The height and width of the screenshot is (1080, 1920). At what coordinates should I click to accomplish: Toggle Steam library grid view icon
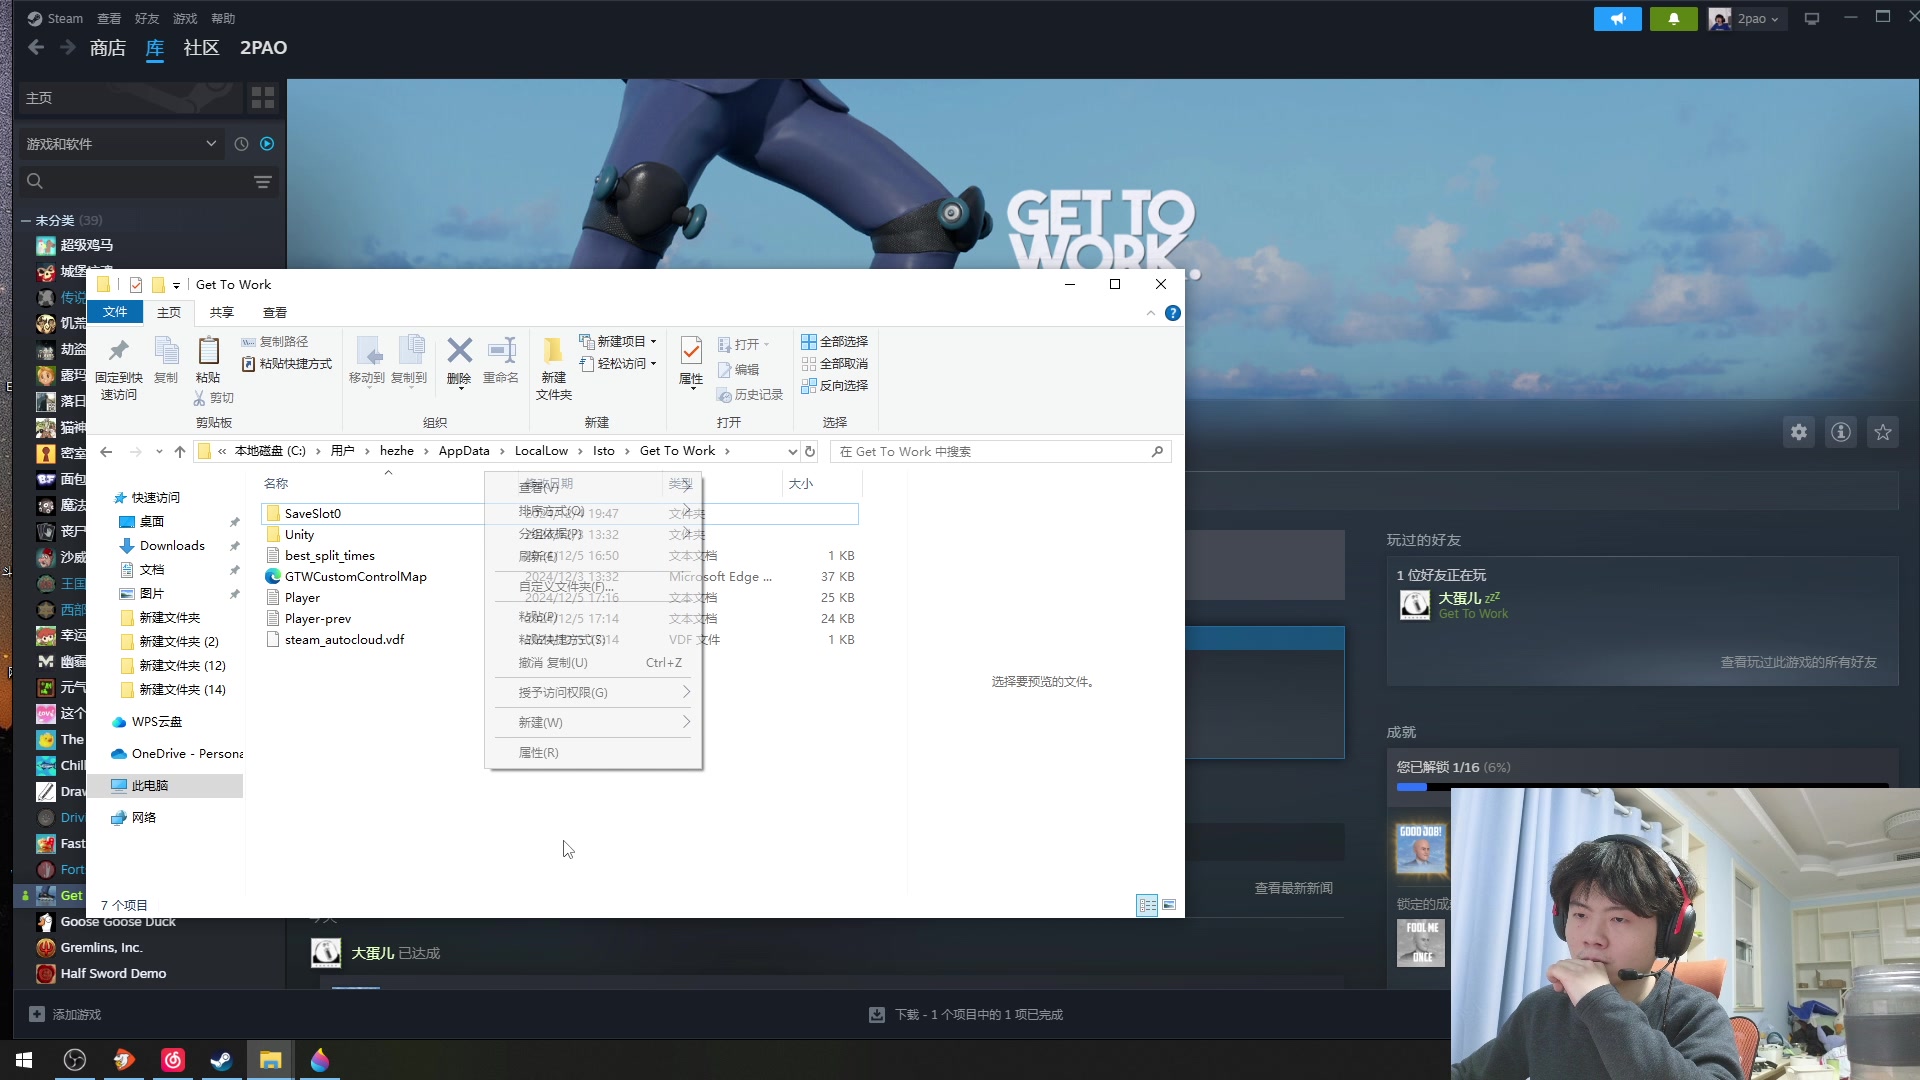(263, 98)
